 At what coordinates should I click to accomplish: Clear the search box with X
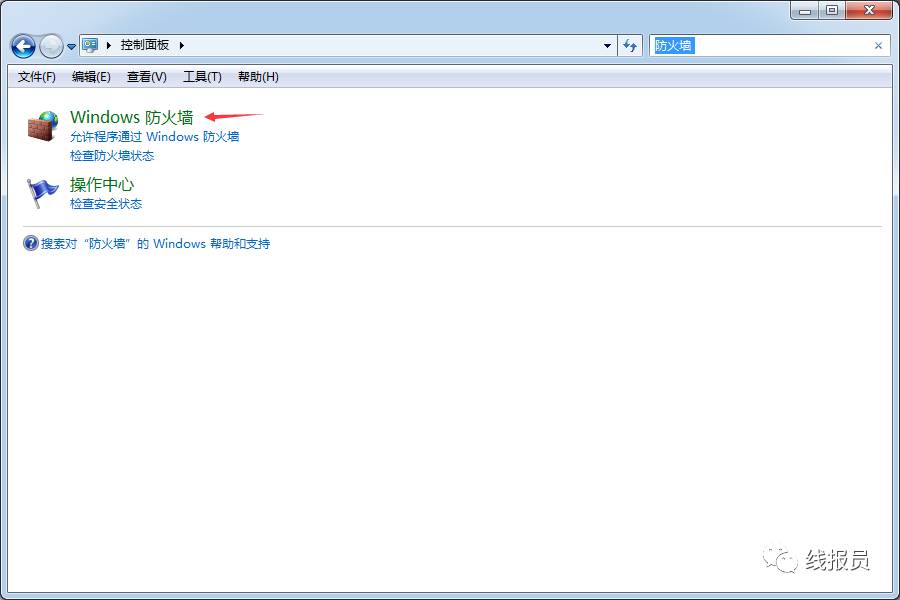878,45
